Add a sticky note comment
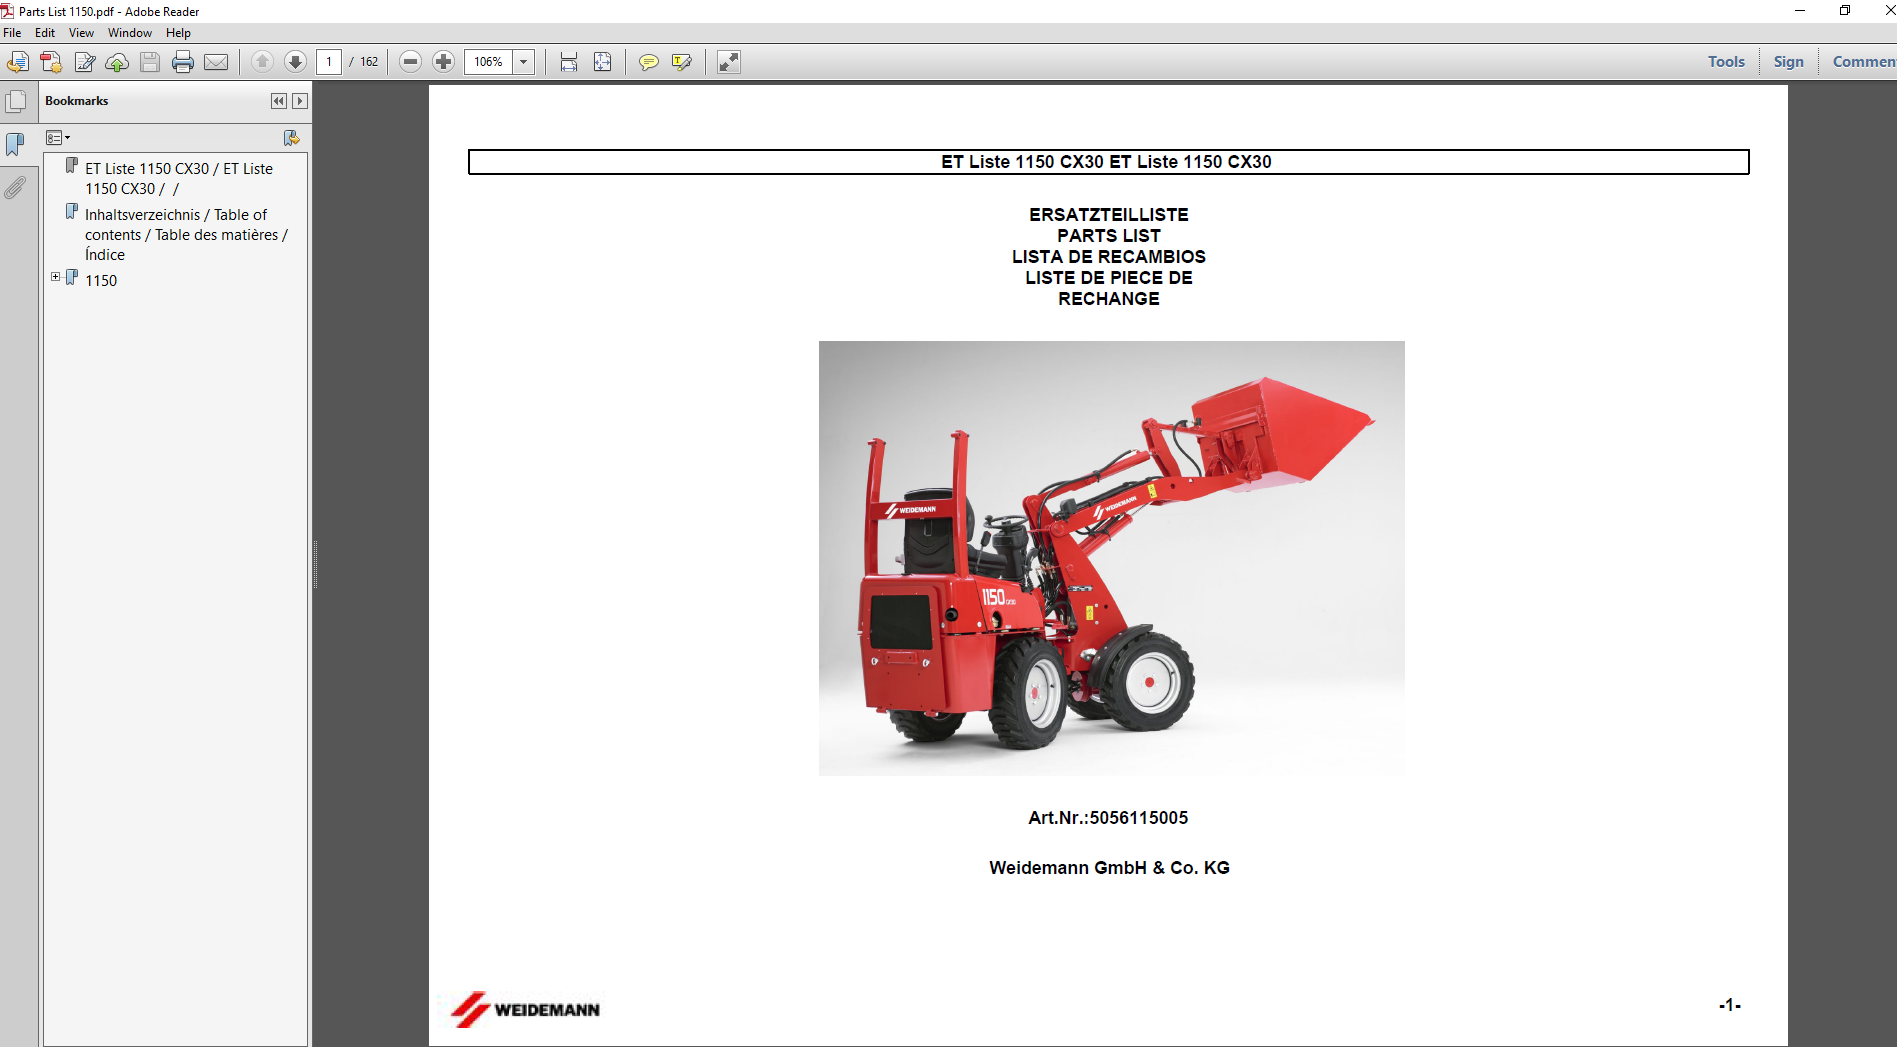The width and height of the screenshot is (1897, 1047). 649,62
